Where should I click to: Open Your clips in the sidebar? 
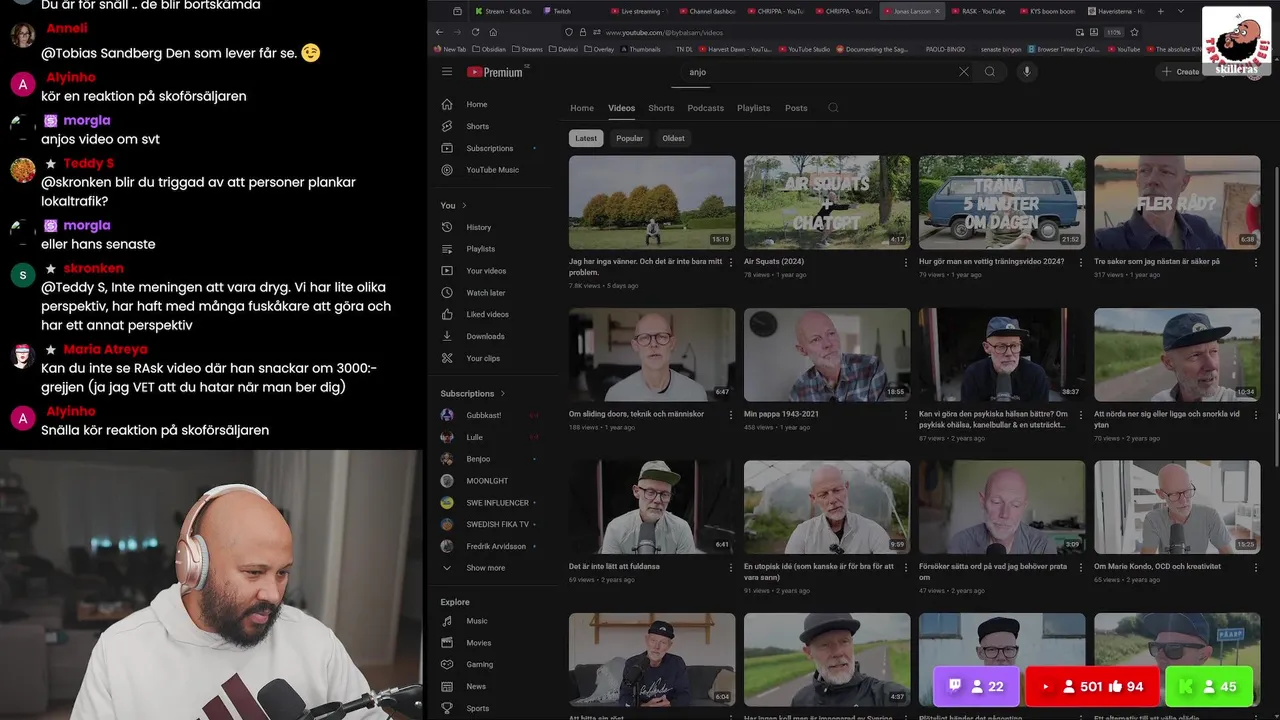[x=483, y=358]
